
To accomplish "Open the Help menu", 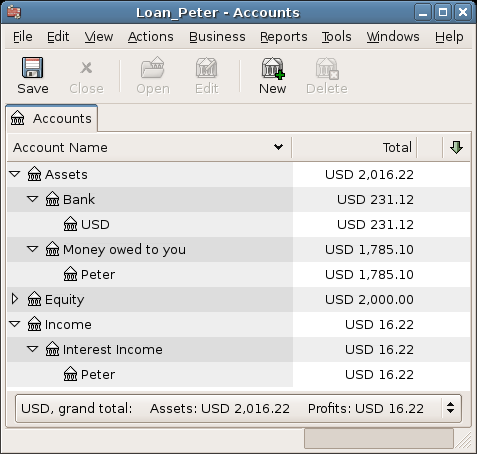I will point(449,37).
